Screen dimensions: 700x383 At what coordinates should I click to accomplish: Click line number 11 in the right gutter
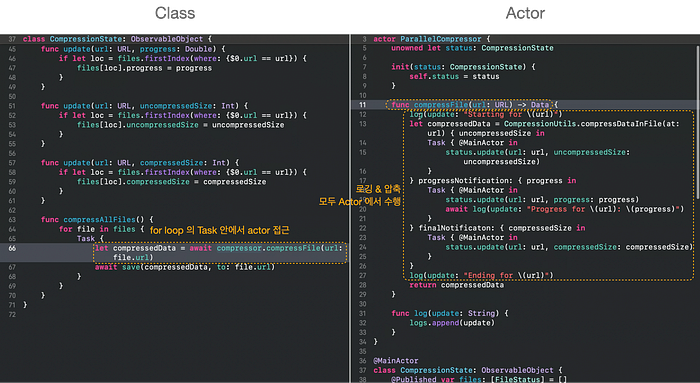pyautogui.click(x=362, y=105)
